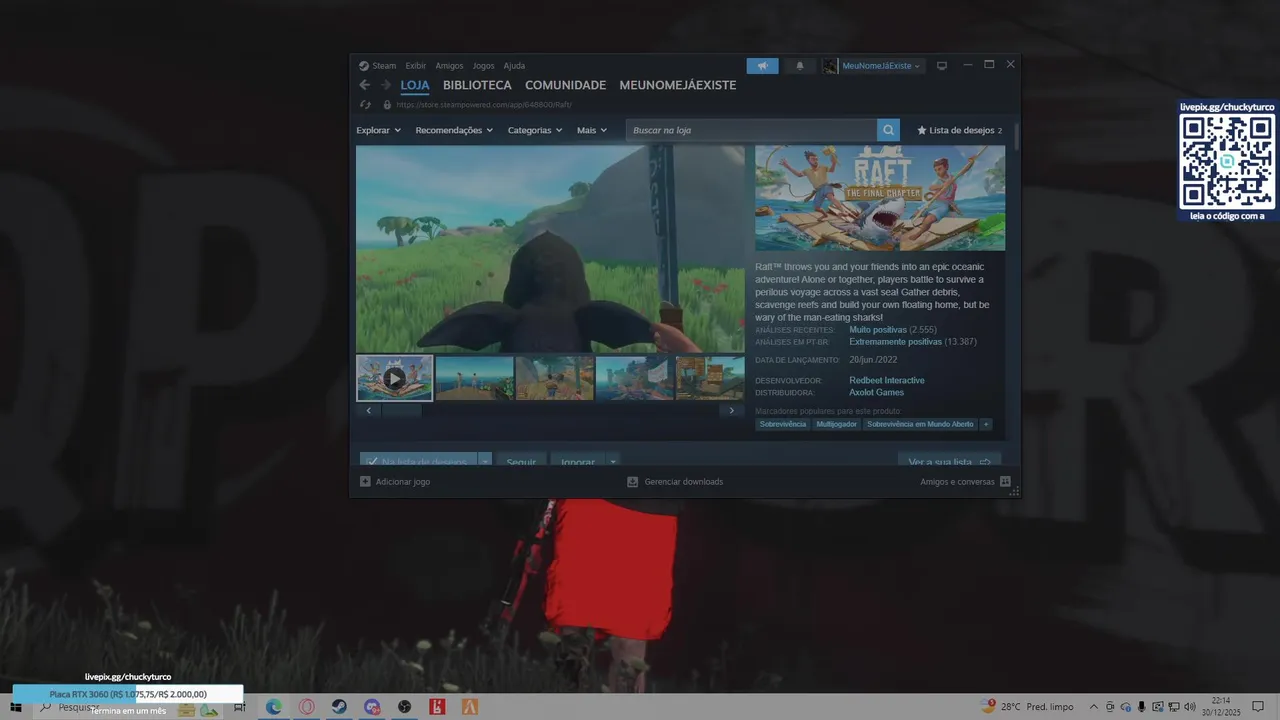Click the store page vertical scrollbar
This screenshot has height=720, width=1280.
tap(1016, 137)
